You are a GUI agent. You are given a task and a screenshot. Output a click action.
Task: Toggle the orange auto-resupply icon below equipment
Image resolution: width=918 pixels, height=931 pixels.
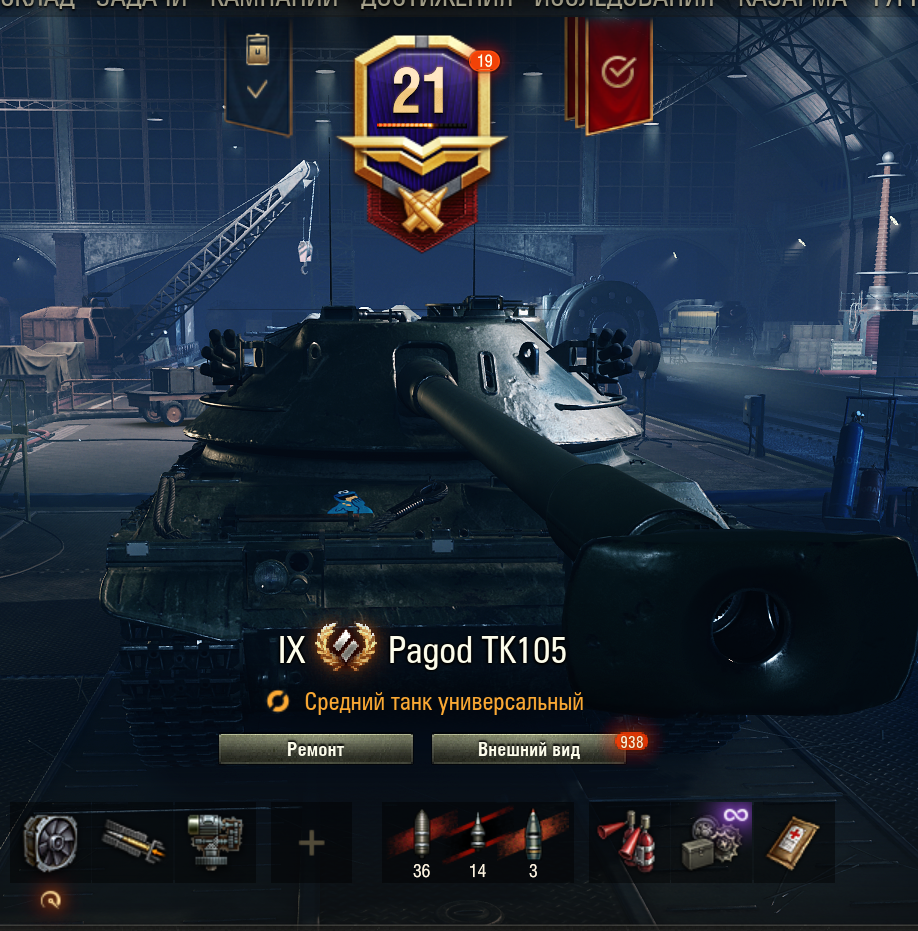pyautogui.click(x=50, y=900)
